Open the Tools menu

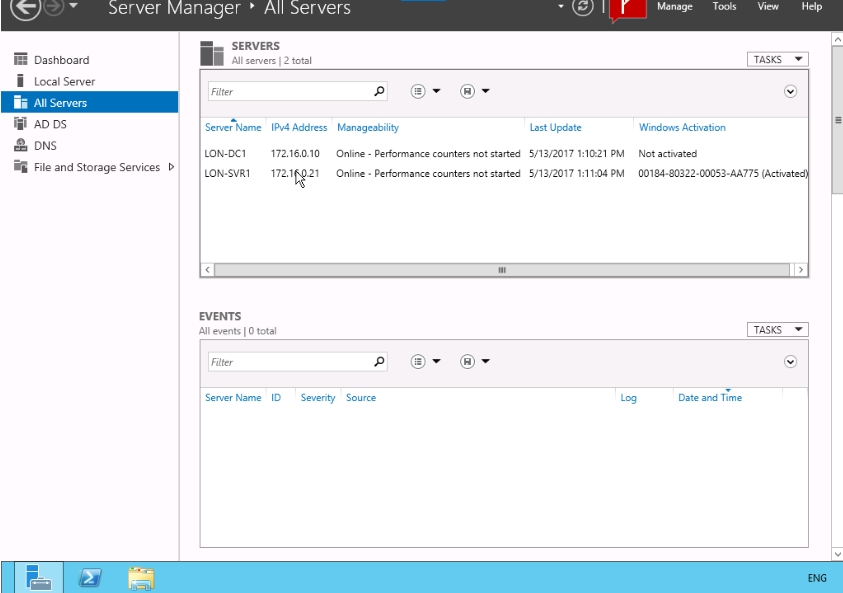pyautogui.click(x=724, y=6)
